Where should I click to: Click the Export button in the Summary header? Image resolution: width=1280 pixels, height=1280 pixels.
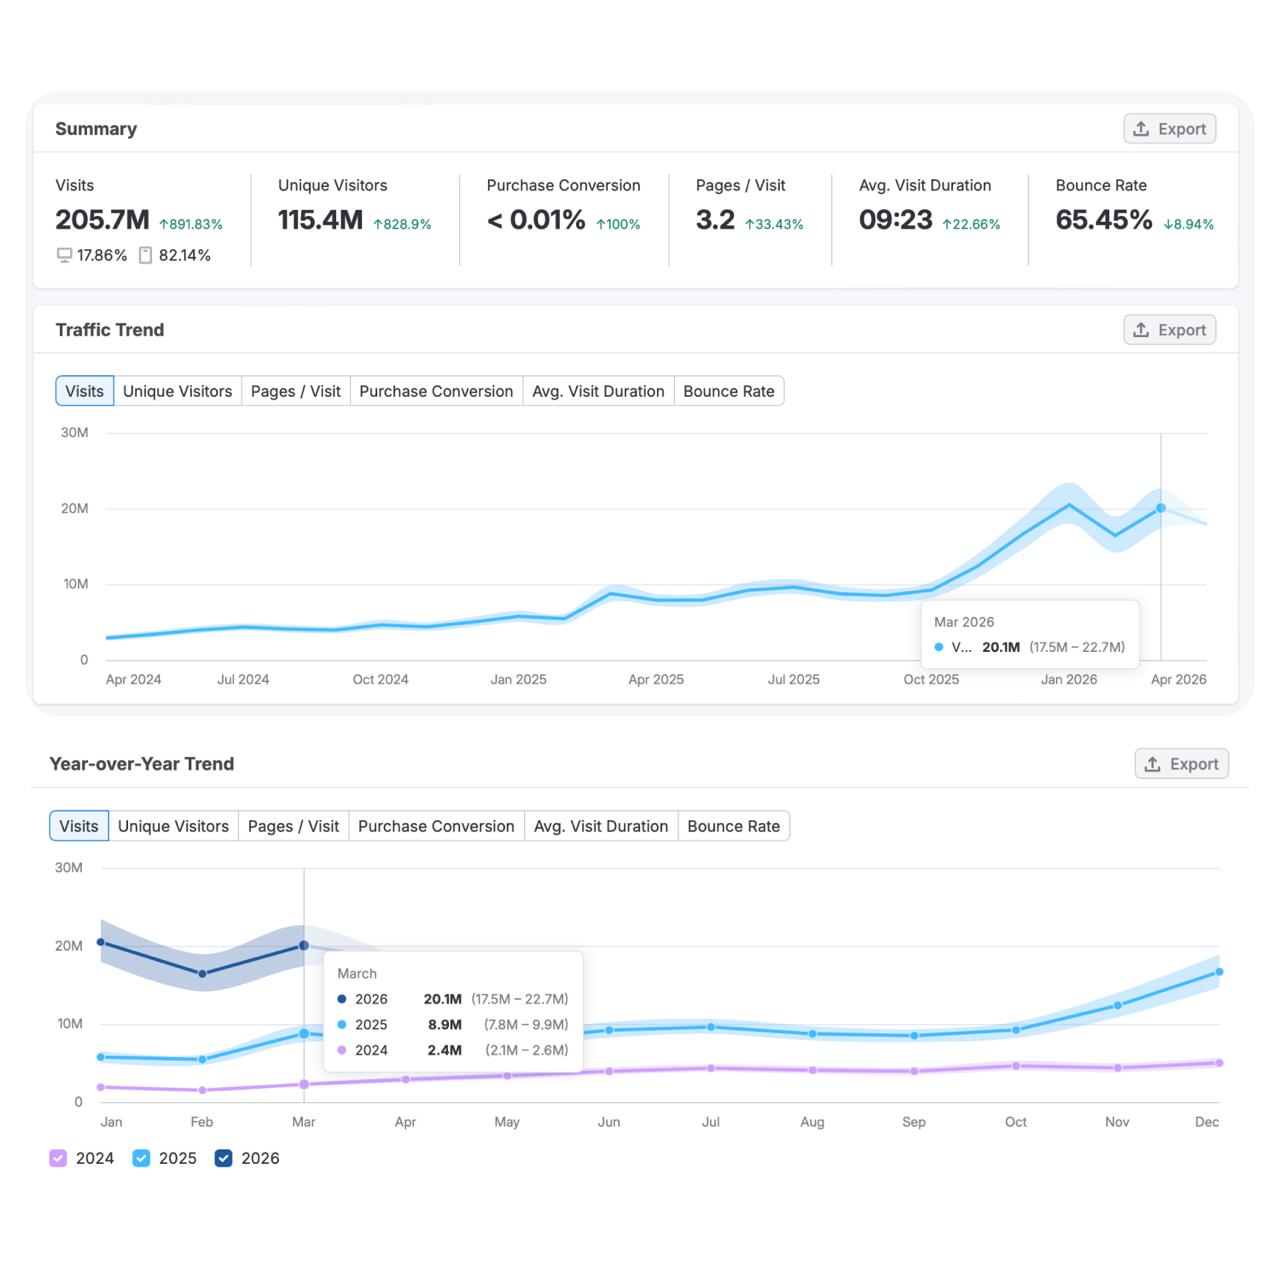coord(1169,128)
